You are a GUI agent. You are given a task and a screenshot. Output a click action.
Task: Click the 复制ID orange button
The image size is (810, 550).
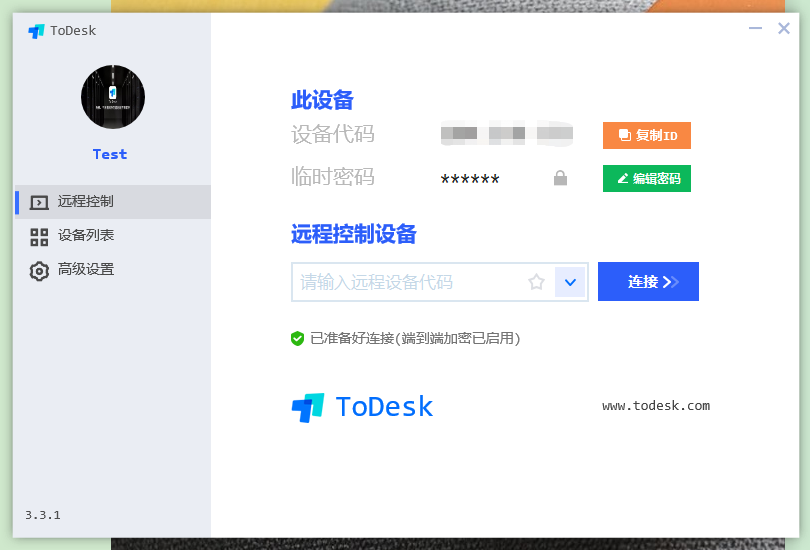click(647, 135)
